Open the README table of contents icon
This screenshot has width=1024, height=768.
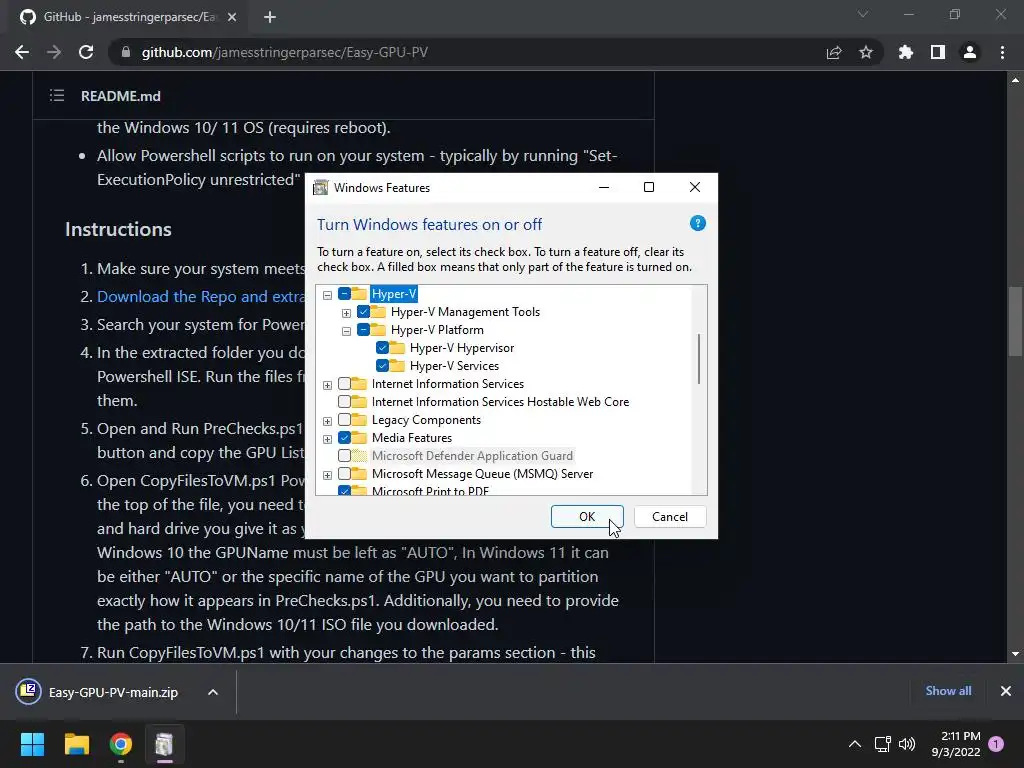coord(57,96)
